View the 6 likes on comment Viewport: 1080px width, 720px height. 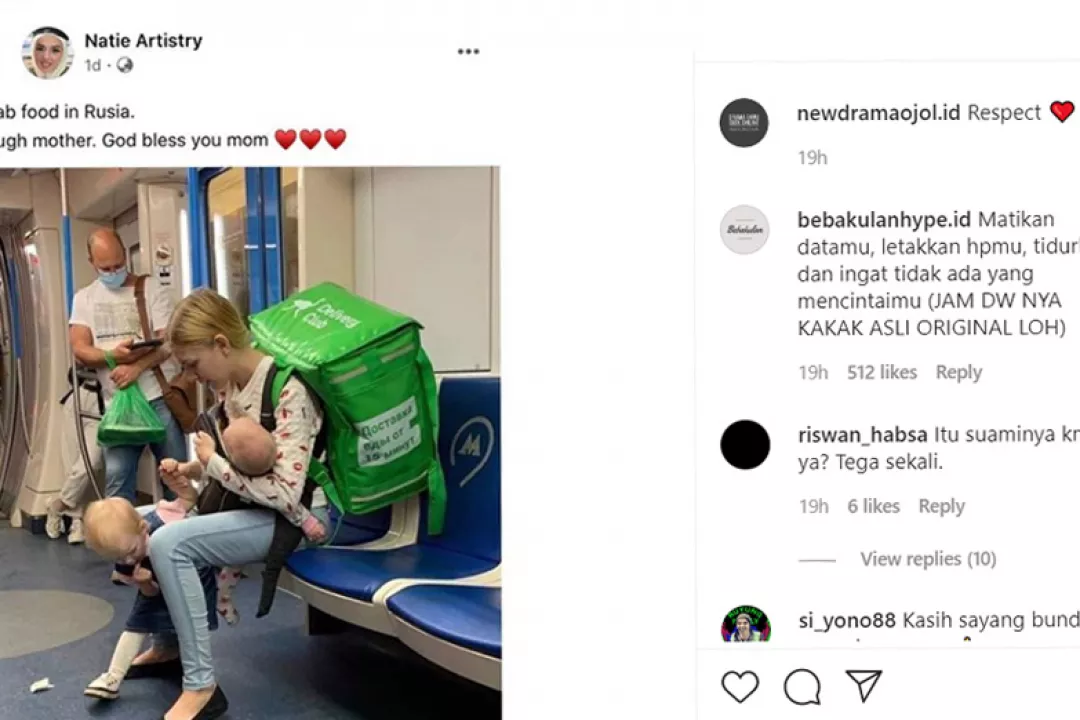pyautogui.click(x=873, y=506)
